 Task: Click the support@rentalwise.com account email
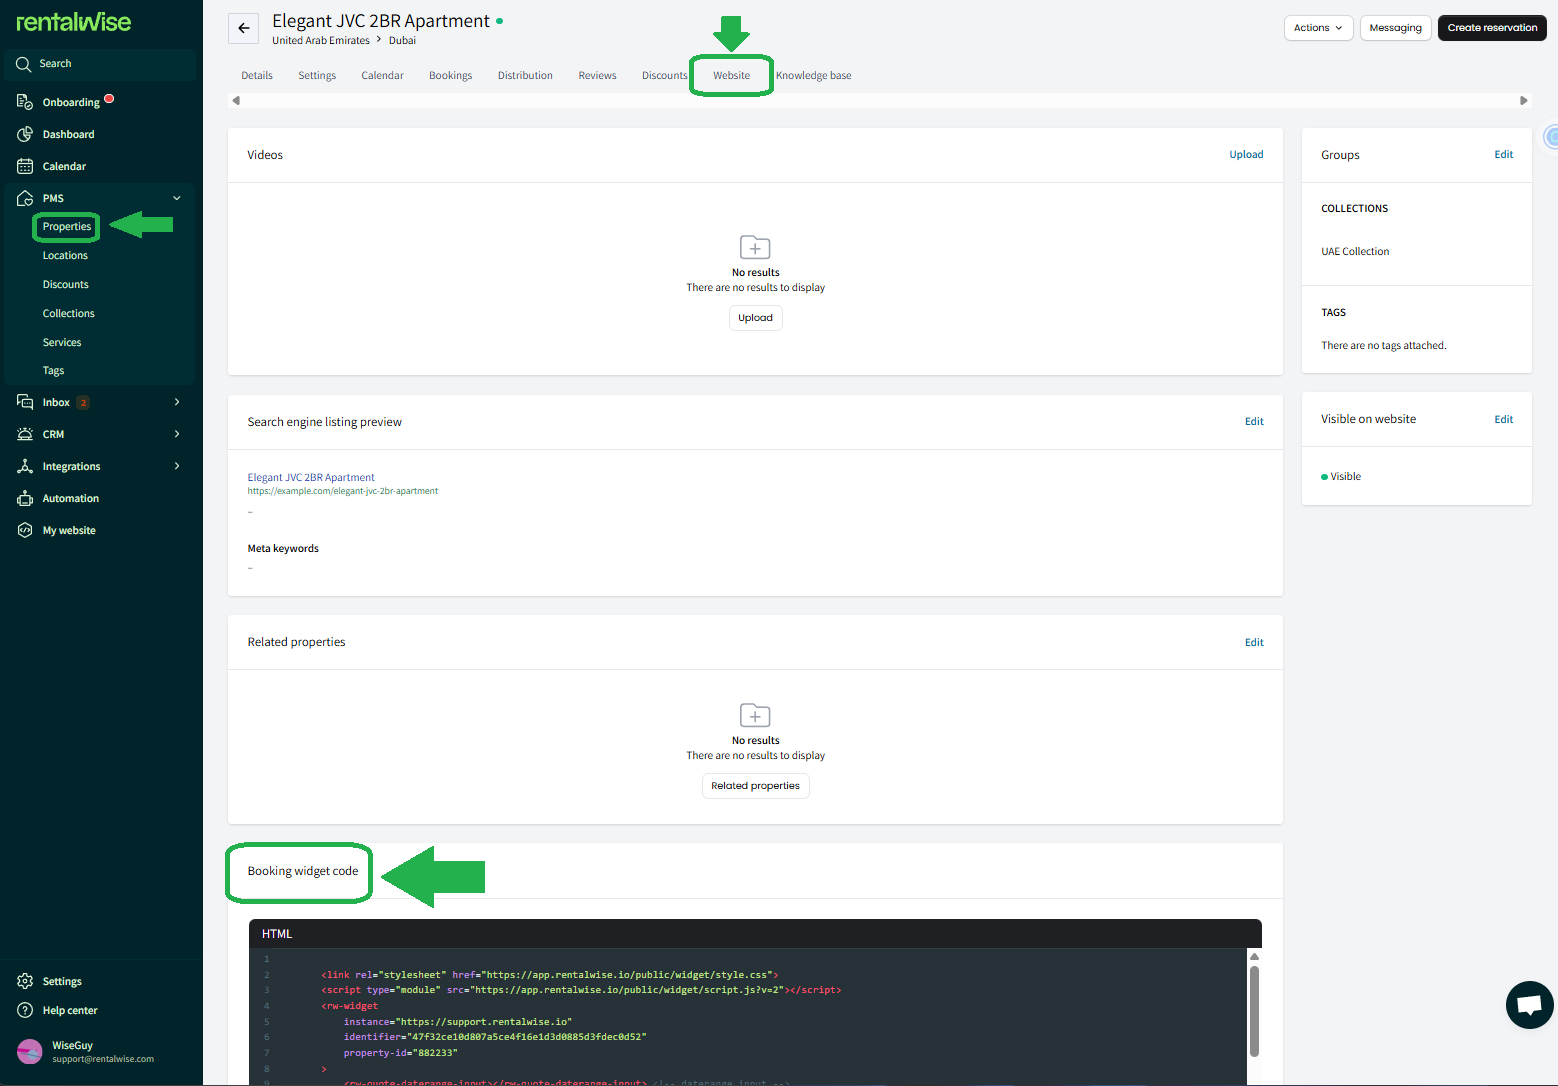click(x=103, y=1059)
